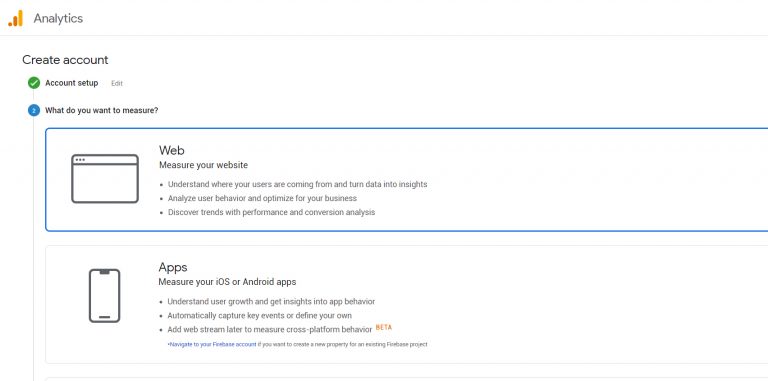Click the Measure your website subtitle
The height and width of the screenshot is (381, 768).
tap(203, 165)
